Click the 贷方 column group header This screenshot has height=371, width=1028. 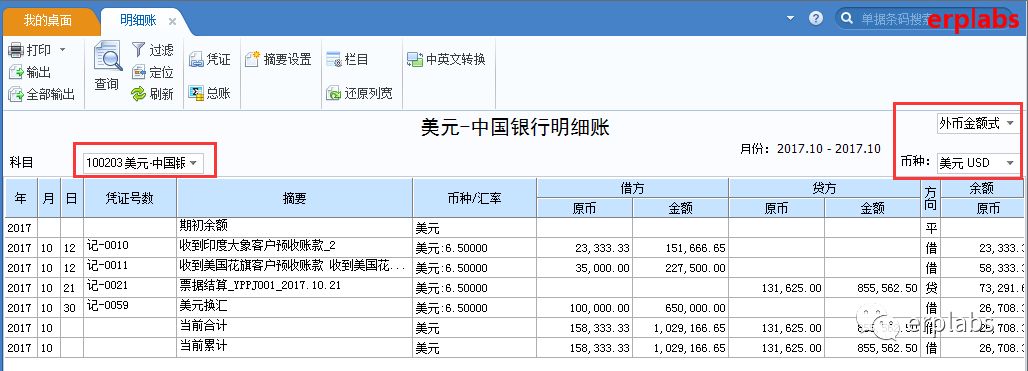point(825,188)
